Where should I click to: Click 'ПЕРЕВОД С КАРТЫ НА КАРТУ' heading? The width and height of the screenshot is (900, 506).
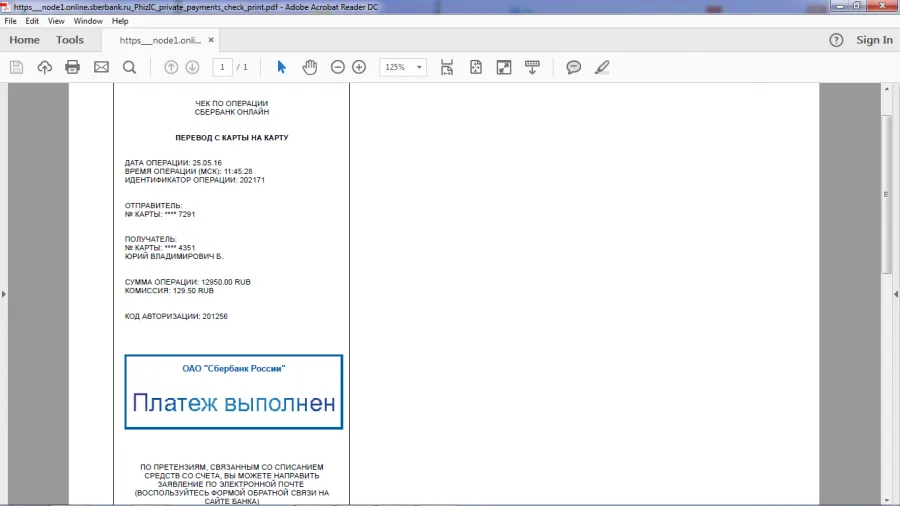[x=232, y=138]
